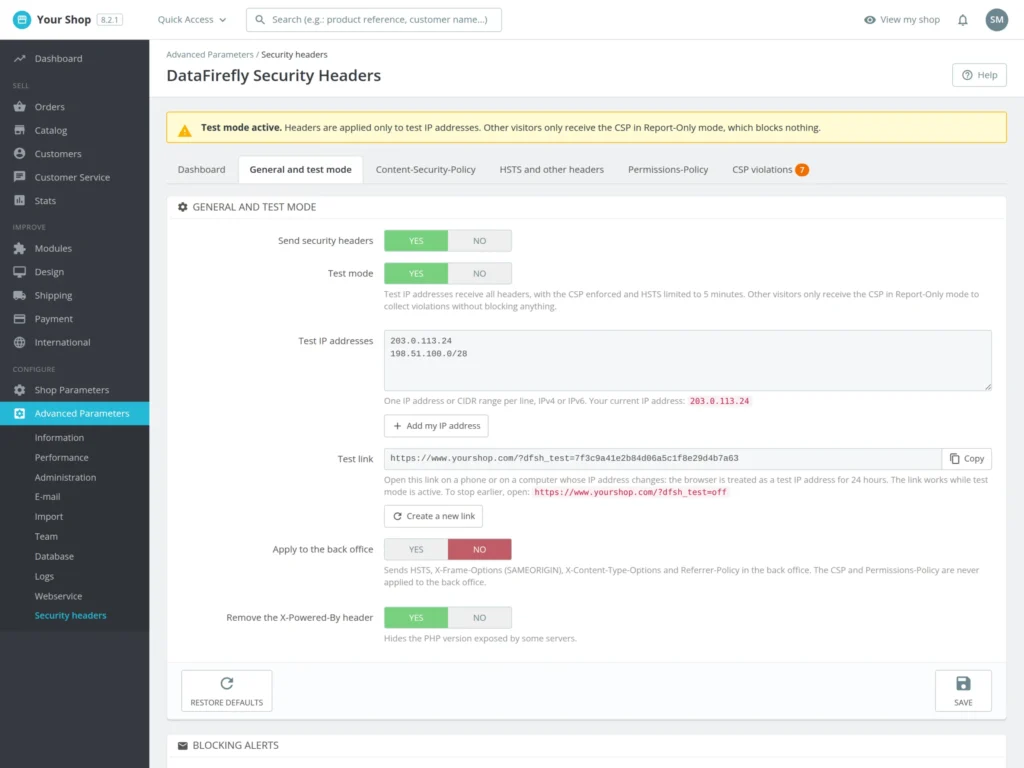
Task: Open the Permissions-Policy tab
Action: [667, 170]
